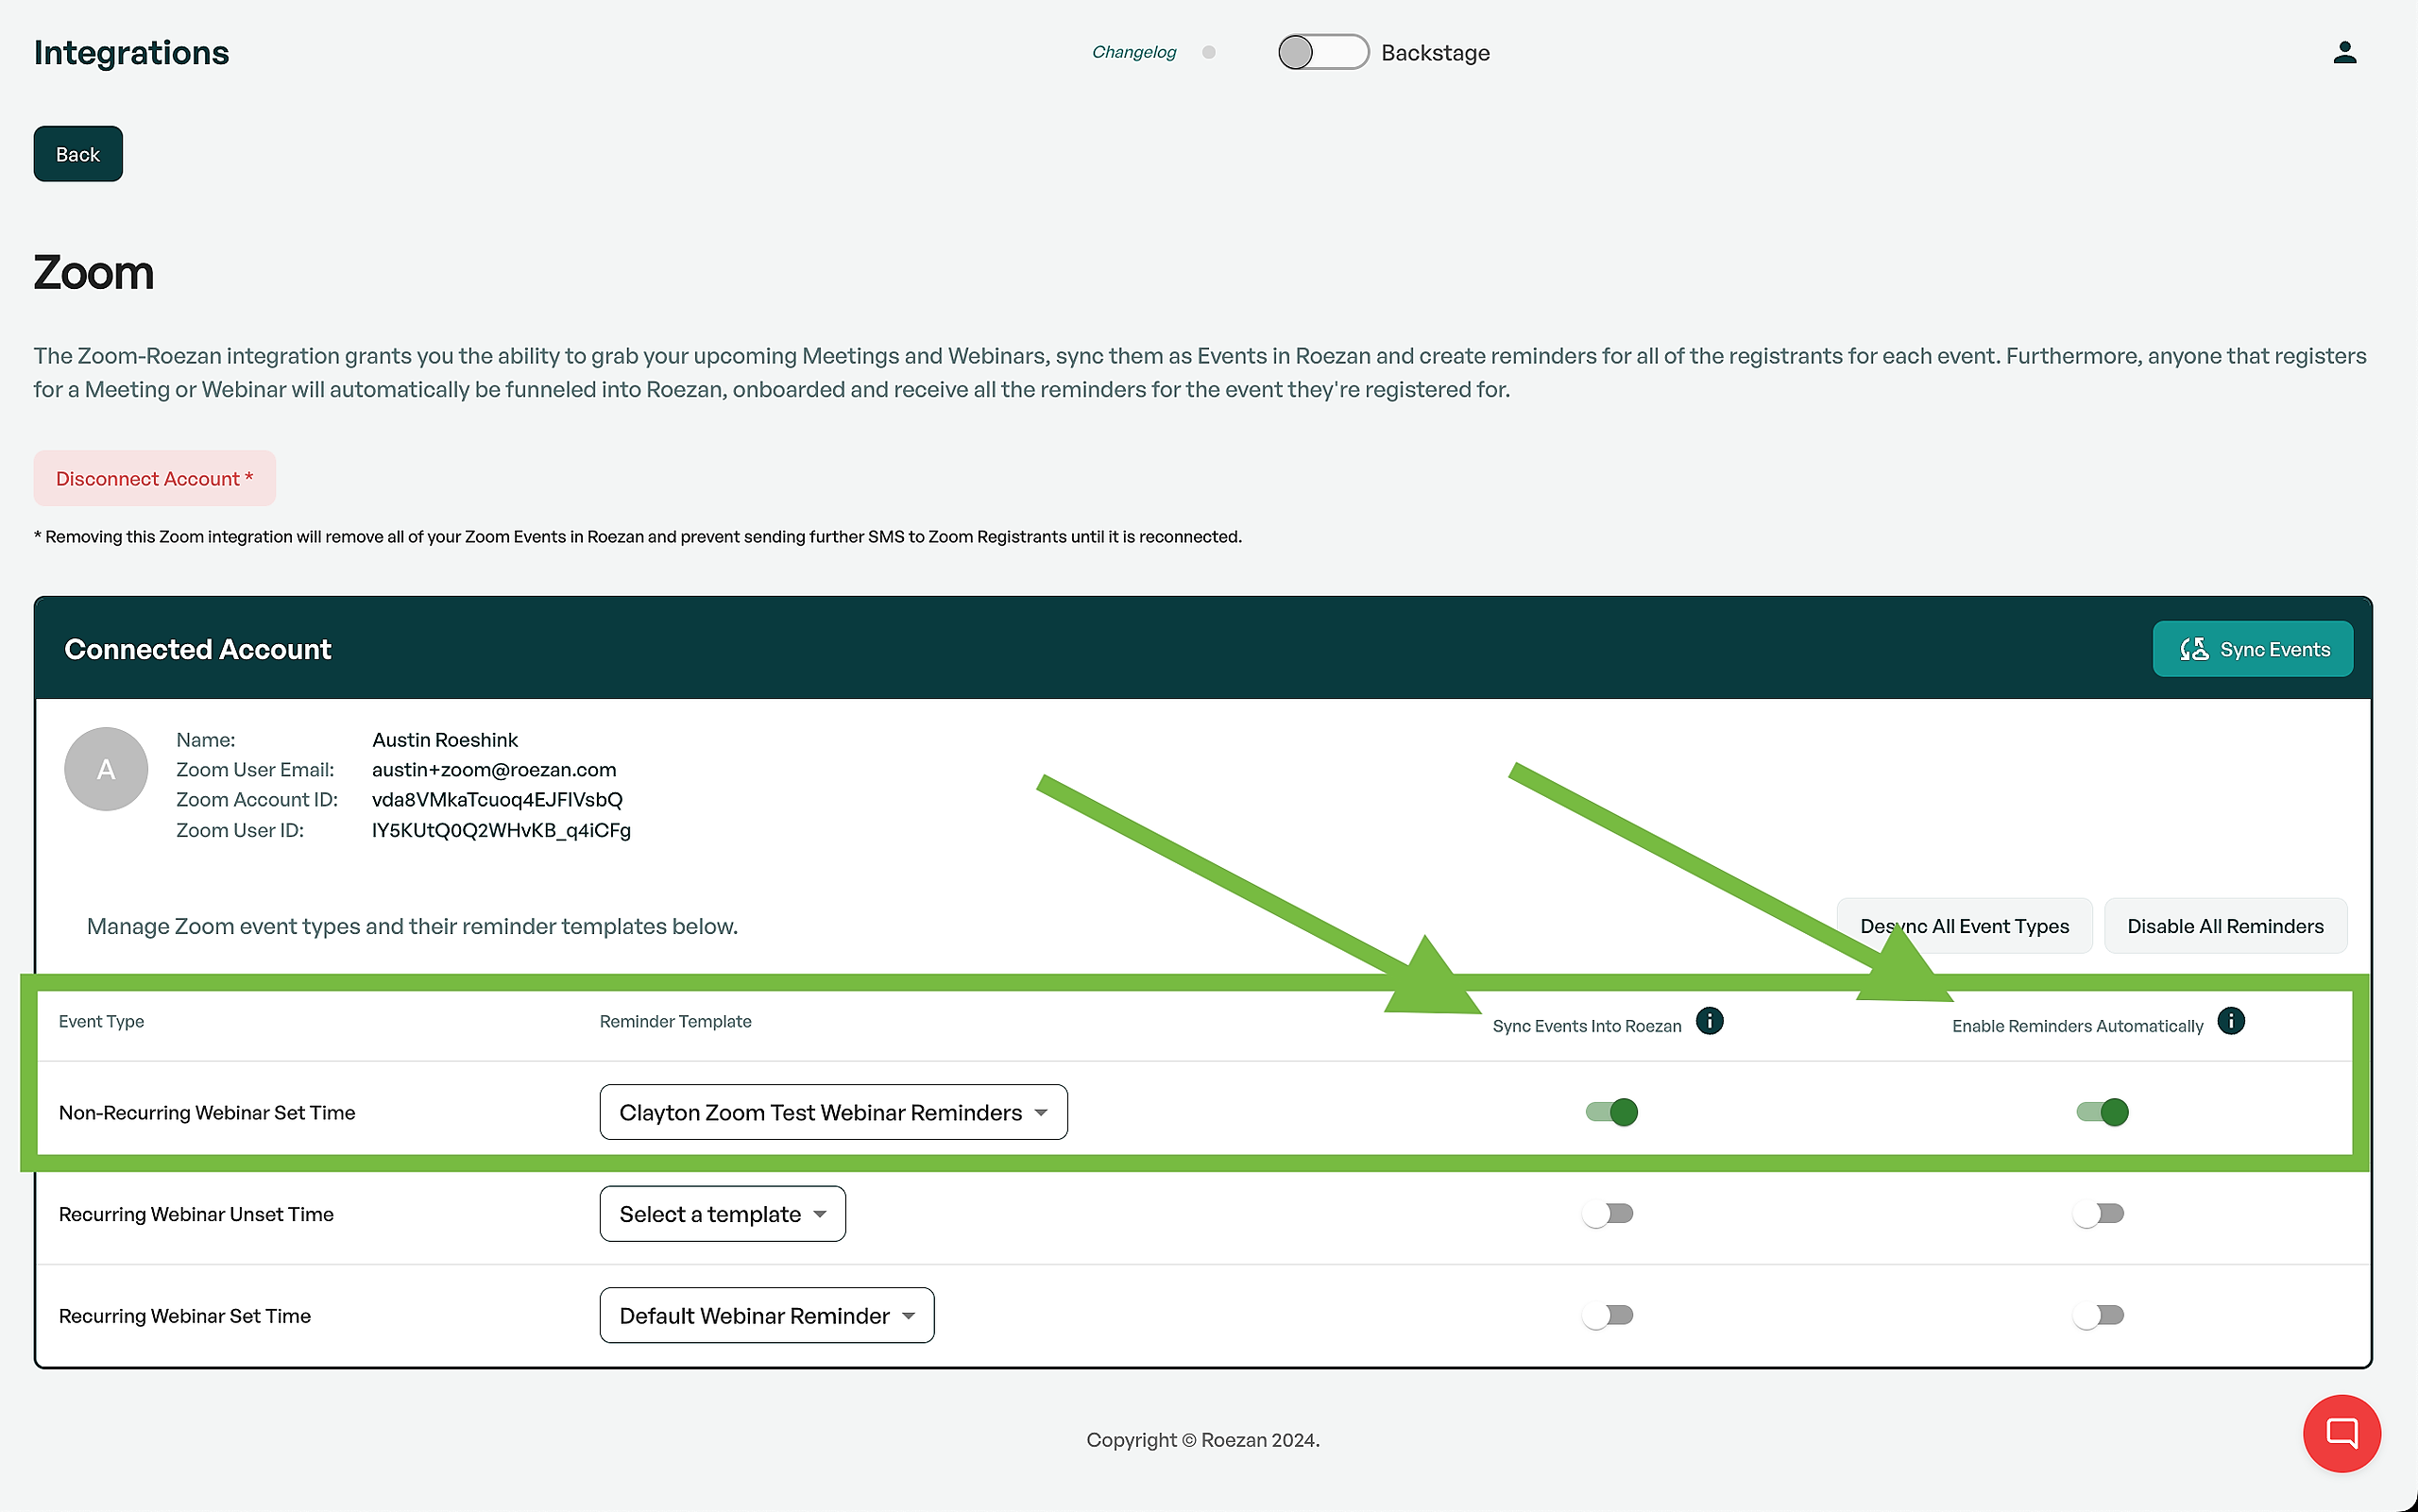This screenshot has width=2418, height=1512.
Task: Toggle the Backstage switch
Action: pyautogui.click(x=1322, y=52)
